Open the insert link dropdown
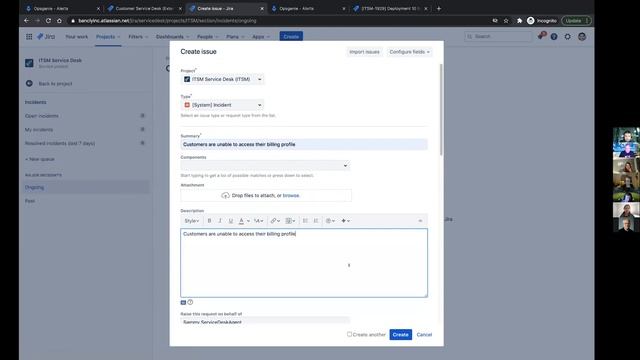The height and width of the screenshot is (360, 640). (x=275, y=221)
